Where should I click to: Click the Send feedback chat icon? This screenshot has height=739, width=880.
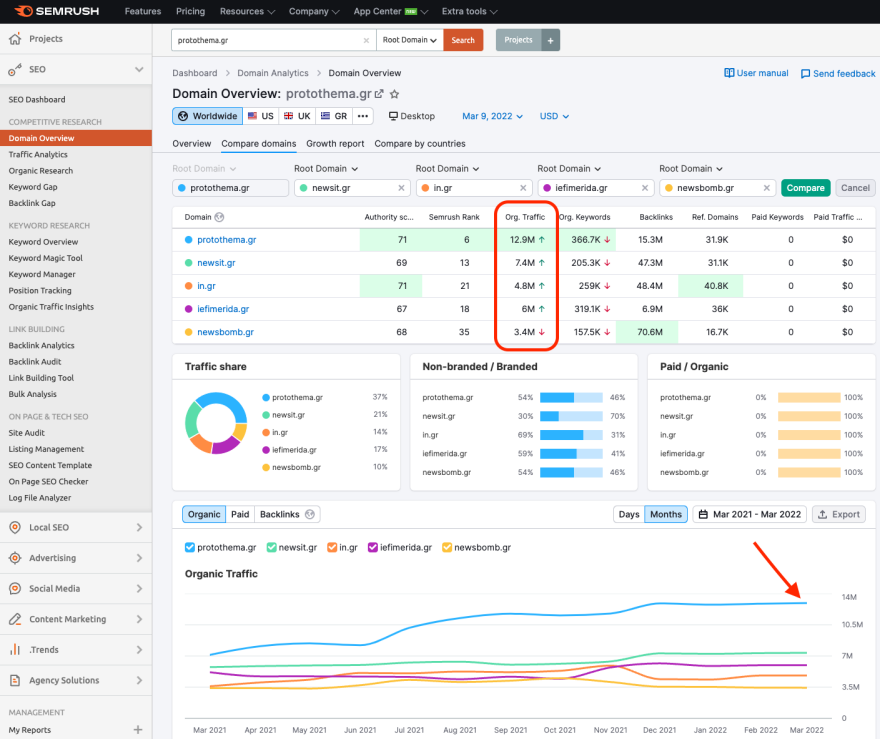[804, 73]
